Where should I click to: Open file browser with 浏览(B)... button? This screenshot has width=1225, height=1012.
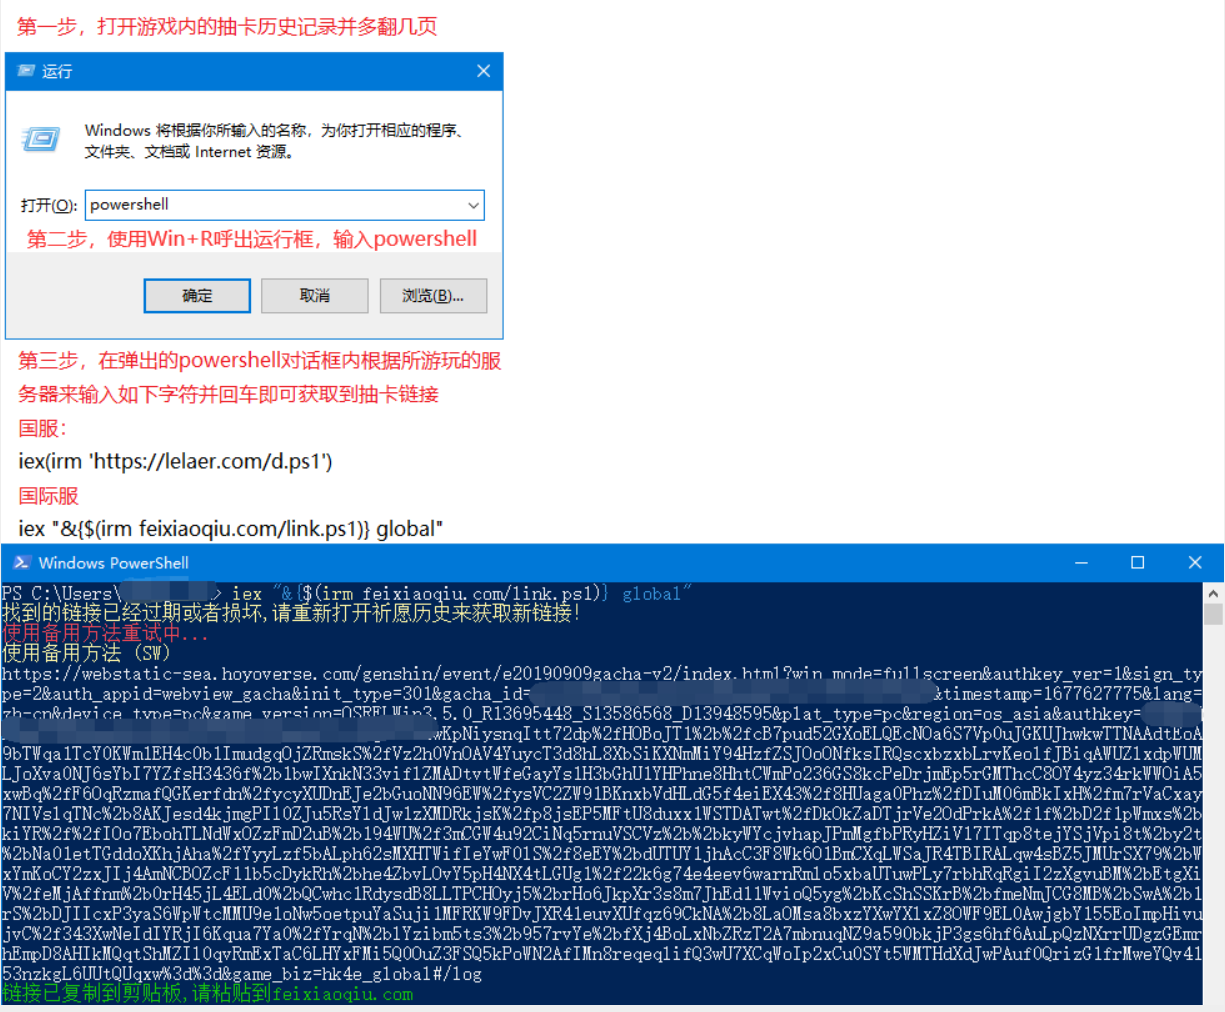[433, 296]
